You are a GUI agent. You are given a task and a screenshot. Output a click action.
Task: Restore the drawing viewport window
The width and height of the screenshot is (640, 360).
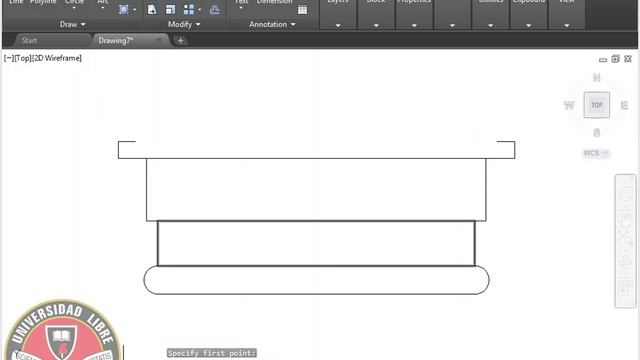point(616,59)
